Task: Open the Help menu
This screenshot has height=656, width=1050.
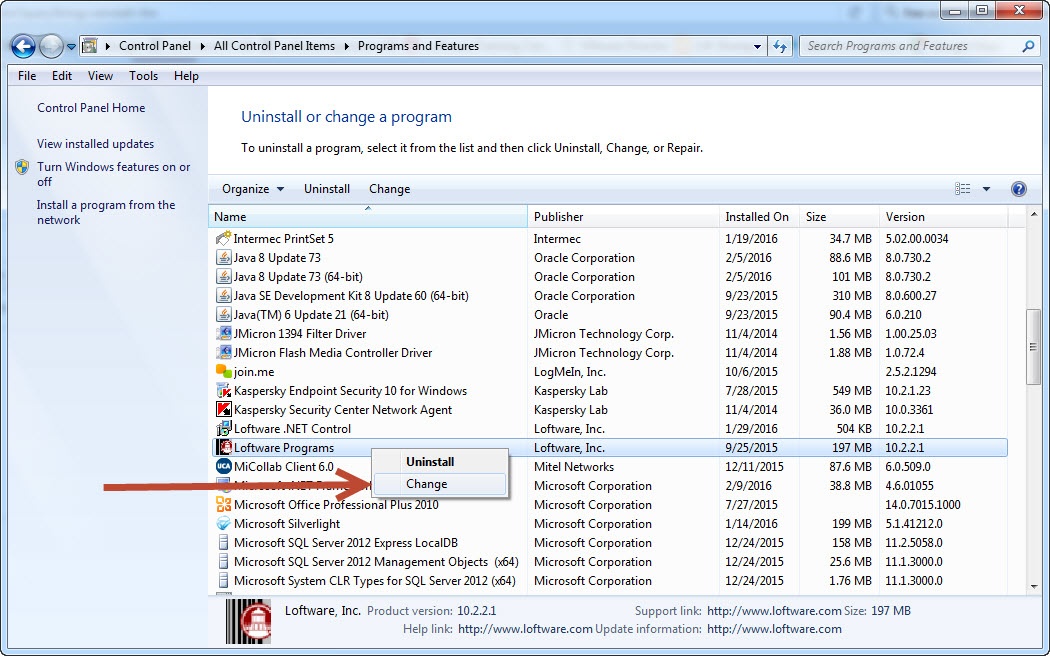Action: click(x=186, y=76)
